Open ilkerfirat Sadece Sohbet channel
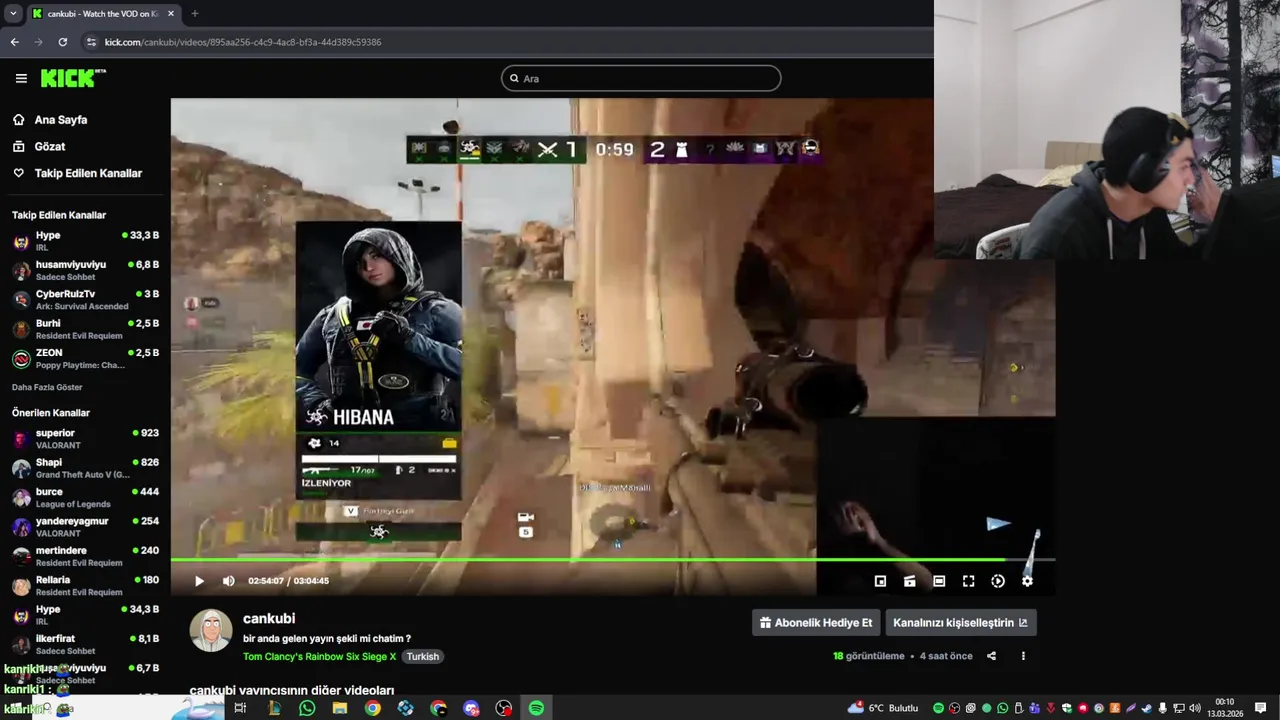This screenshot has width=1280, height=720. coord(85,644)
